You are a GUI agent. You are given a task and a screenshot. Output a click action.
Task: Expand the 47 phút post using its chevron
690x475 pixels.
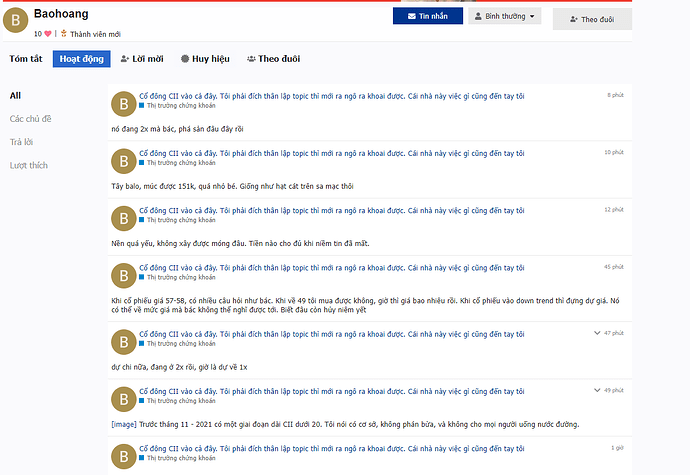point(597,333)
